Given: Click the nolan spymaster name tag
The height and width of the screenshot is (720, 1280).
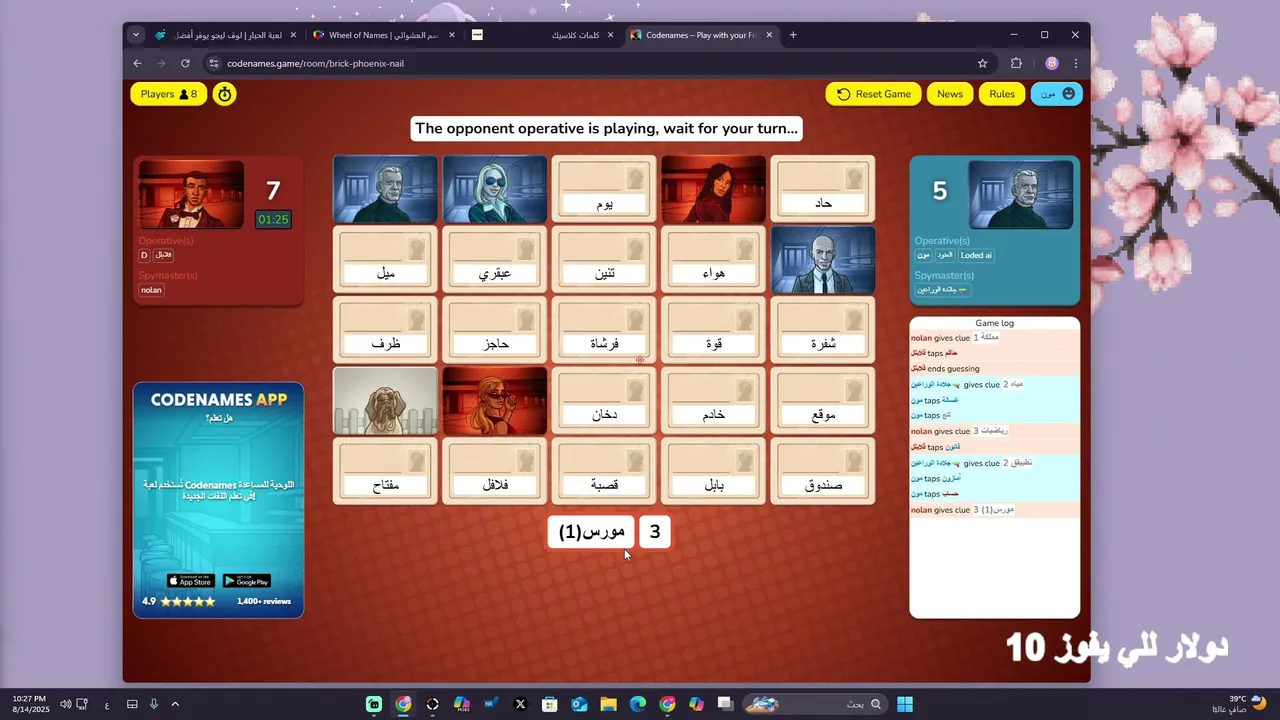Looking at the screenshot, I should coord(151,290).
